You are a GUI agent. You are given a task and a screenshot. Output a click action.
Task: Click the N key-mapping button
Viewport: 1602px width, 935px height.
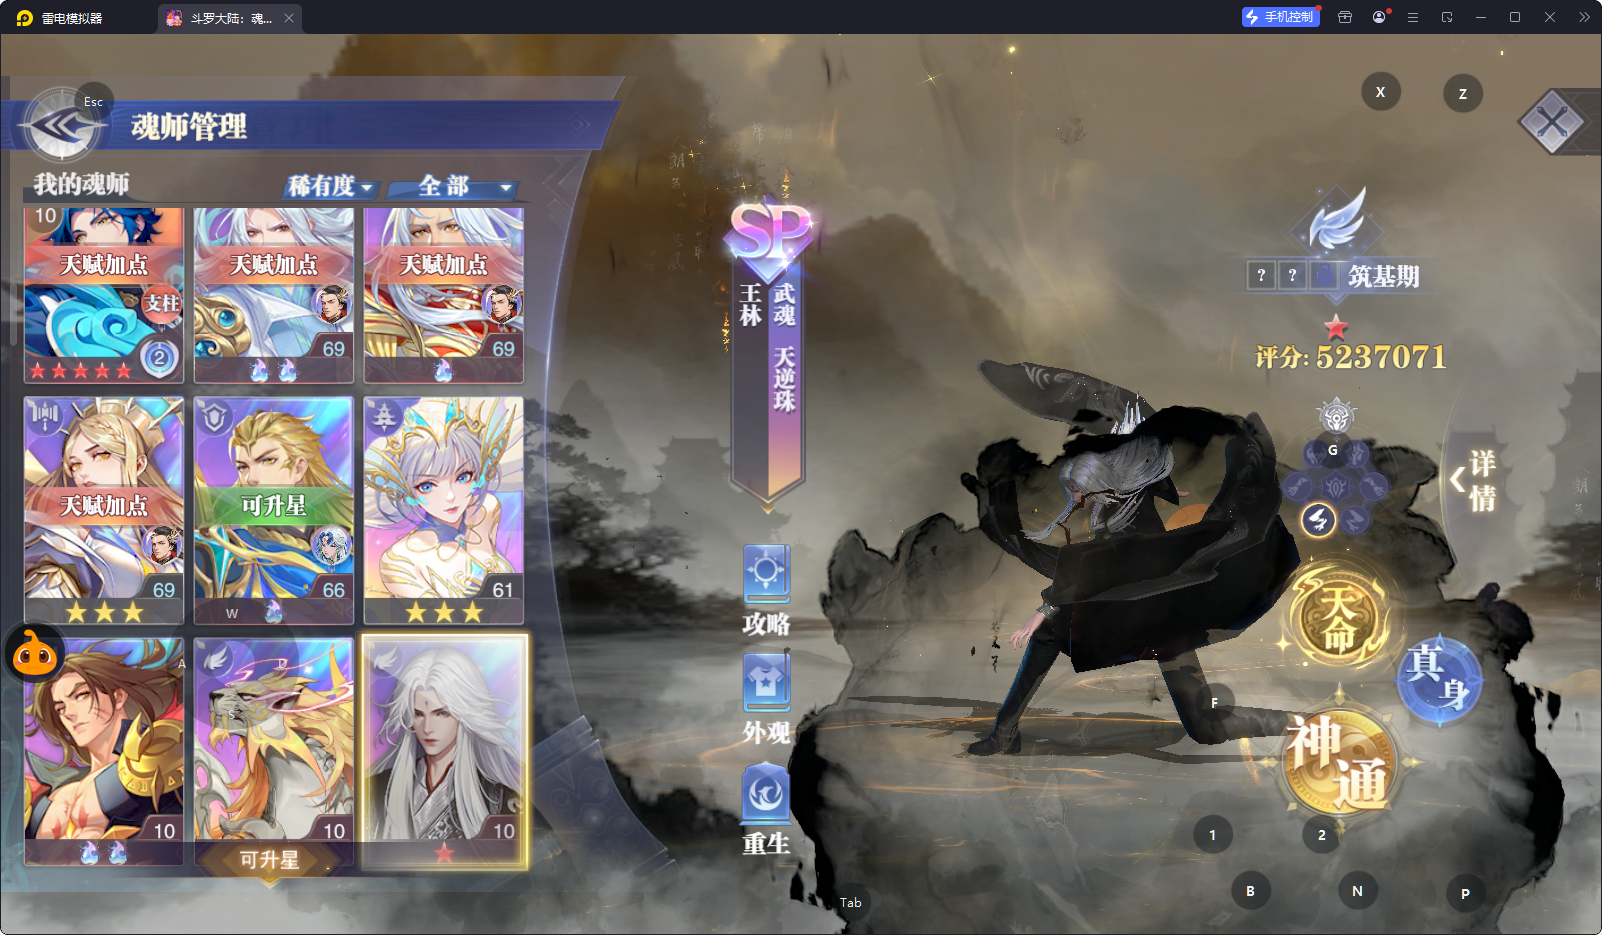pyautogui.click(x=1357, y=891)
